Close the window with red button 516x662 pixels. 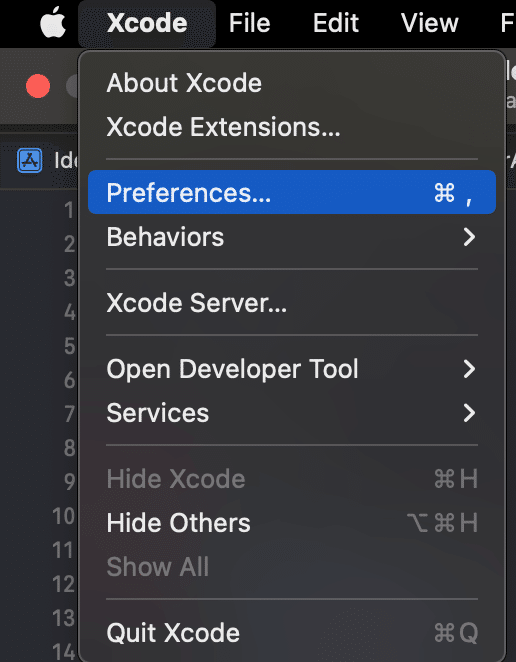(x=38, y=86)
